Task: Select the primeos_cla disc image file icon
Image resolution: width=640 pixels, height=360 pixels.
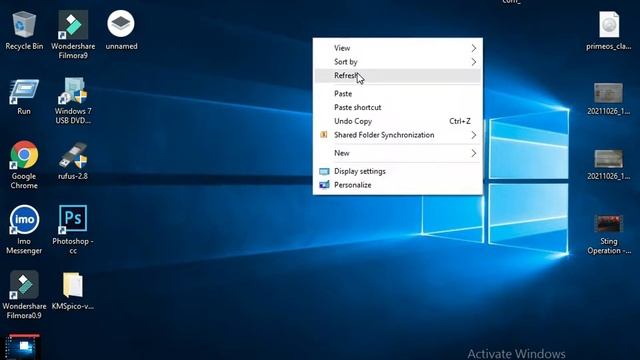Action: coord(609,24)
